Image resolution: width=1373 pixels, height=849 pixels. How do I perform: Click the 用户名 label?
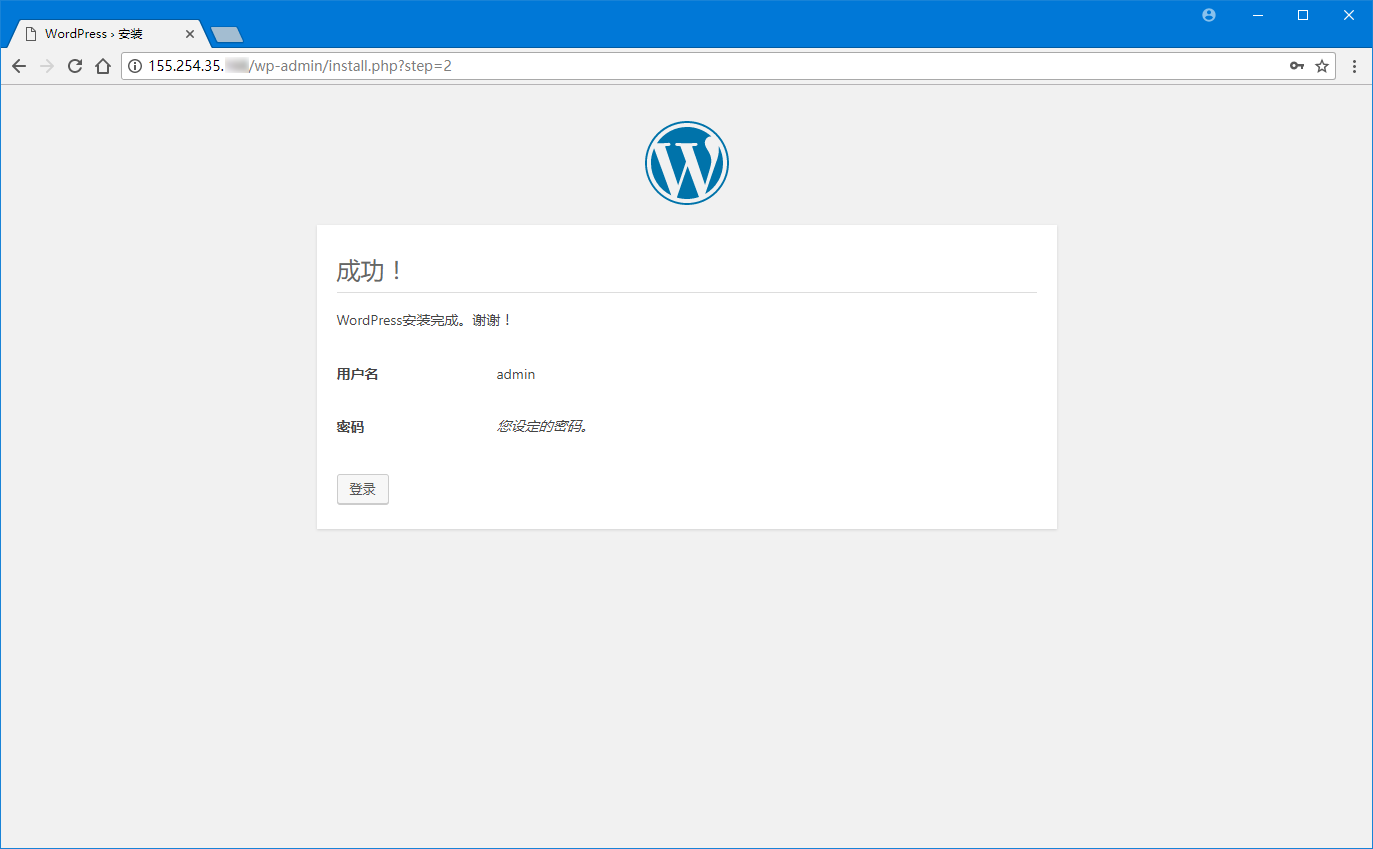pyautogui.click(x=357, y=374)
